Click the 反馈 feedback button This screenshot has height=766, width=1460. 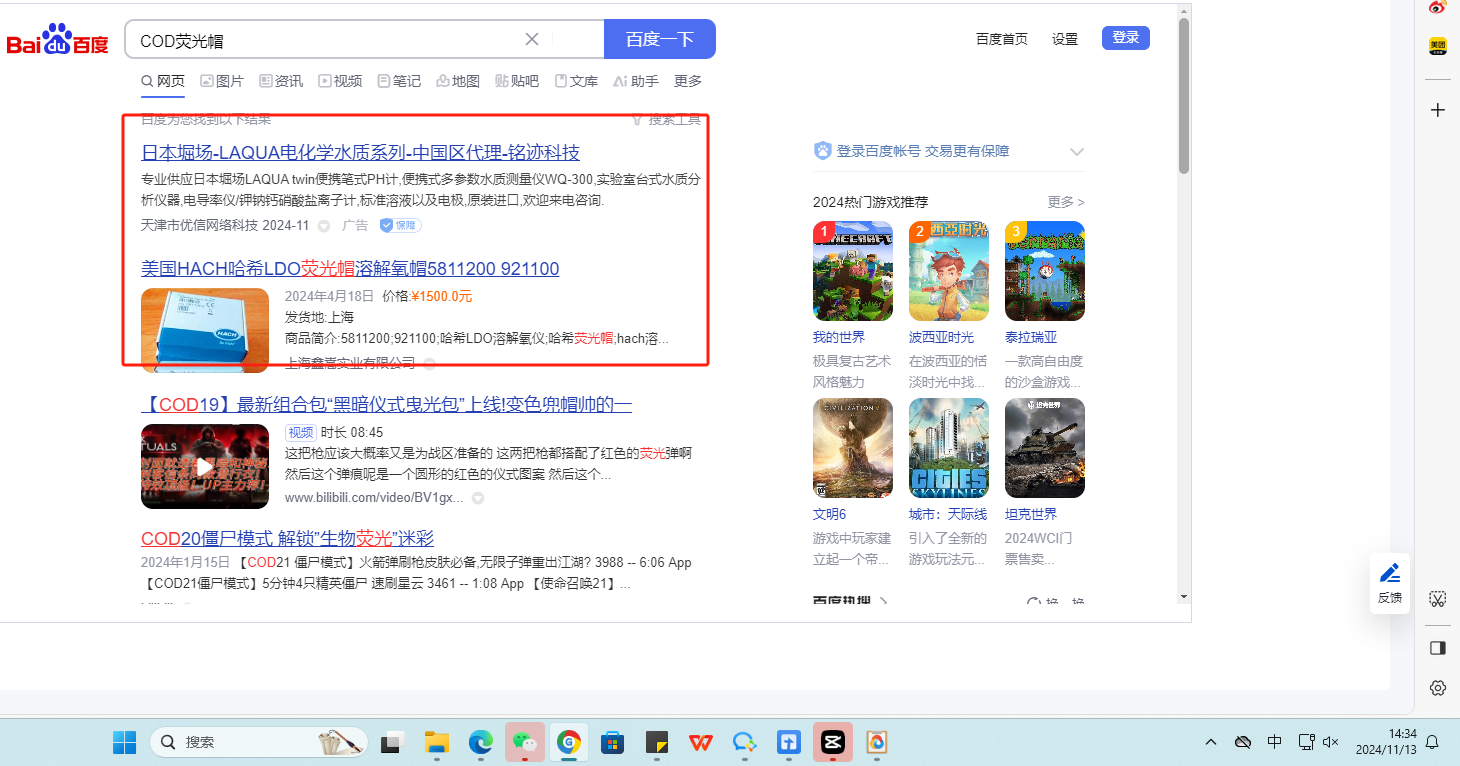tap(1390, 583)
